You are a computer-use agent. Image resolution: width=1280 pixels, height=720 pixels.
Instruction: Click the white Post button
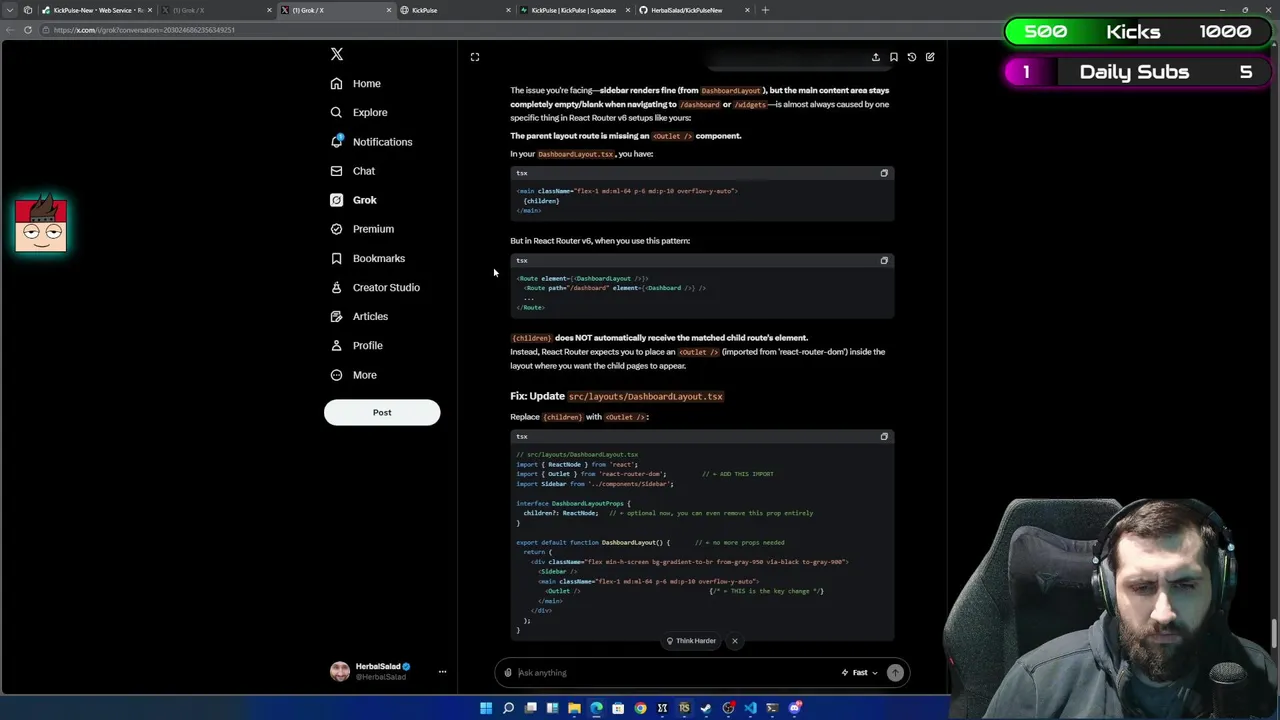click(x=382, y=412)
